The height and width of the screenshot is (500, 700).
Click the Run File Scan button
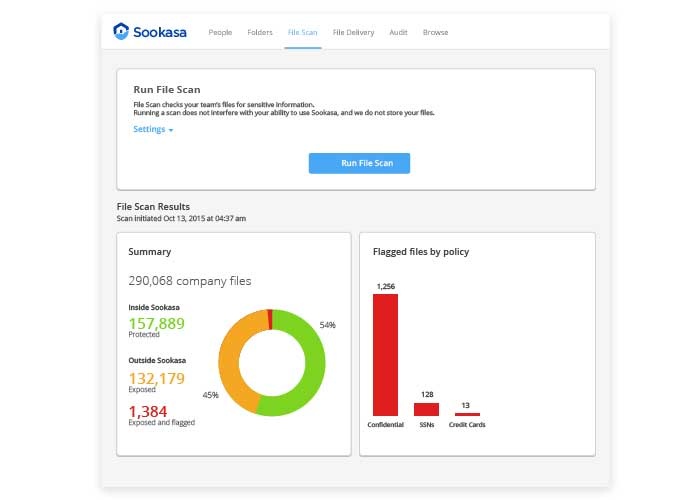pos(359,163)
